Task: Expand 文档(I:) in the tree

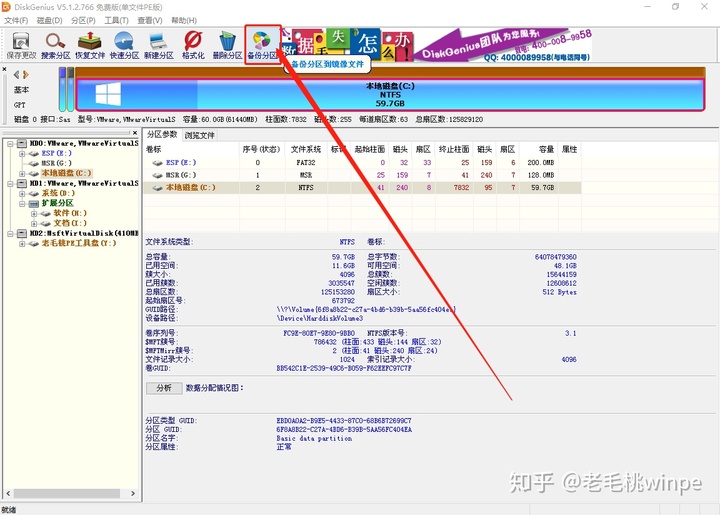Action: (x=34, y=224)
